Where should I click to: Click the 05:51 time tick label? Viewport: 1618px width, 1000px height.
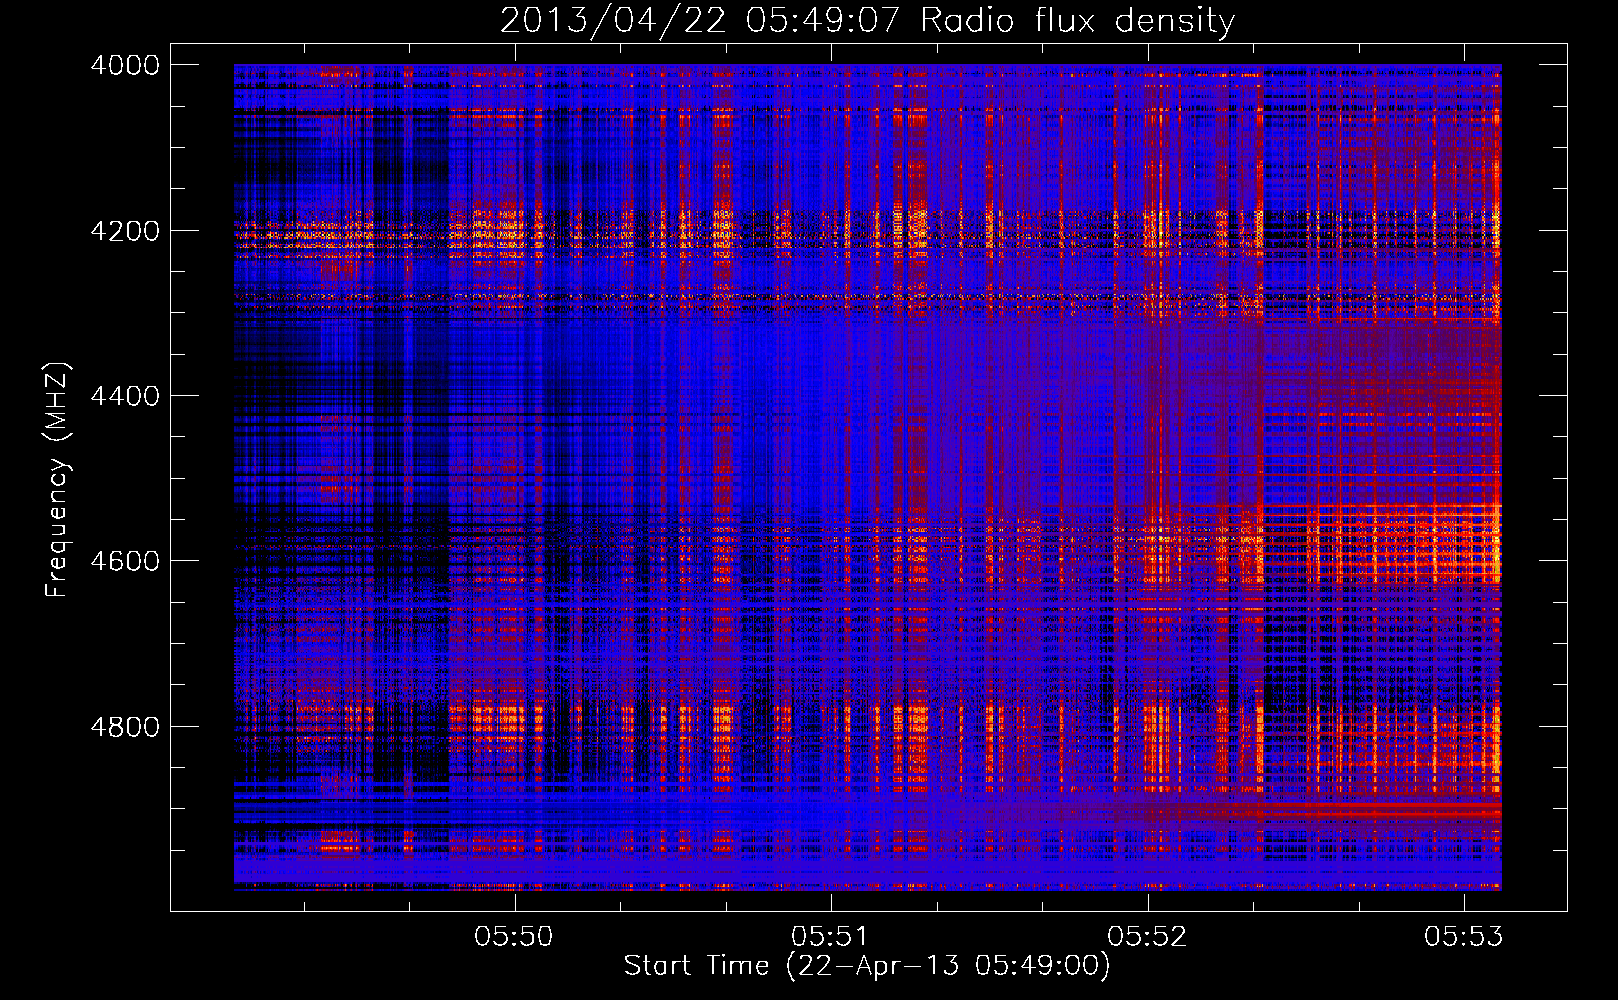[x=831, y=936]
